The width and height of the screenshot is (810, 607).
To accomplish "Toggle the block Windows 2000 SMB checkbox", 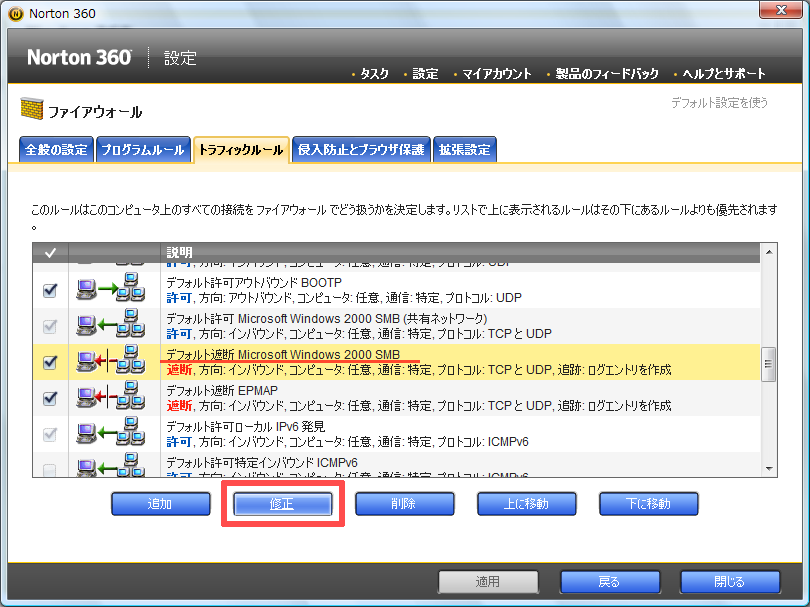I will tap(50, 362).
